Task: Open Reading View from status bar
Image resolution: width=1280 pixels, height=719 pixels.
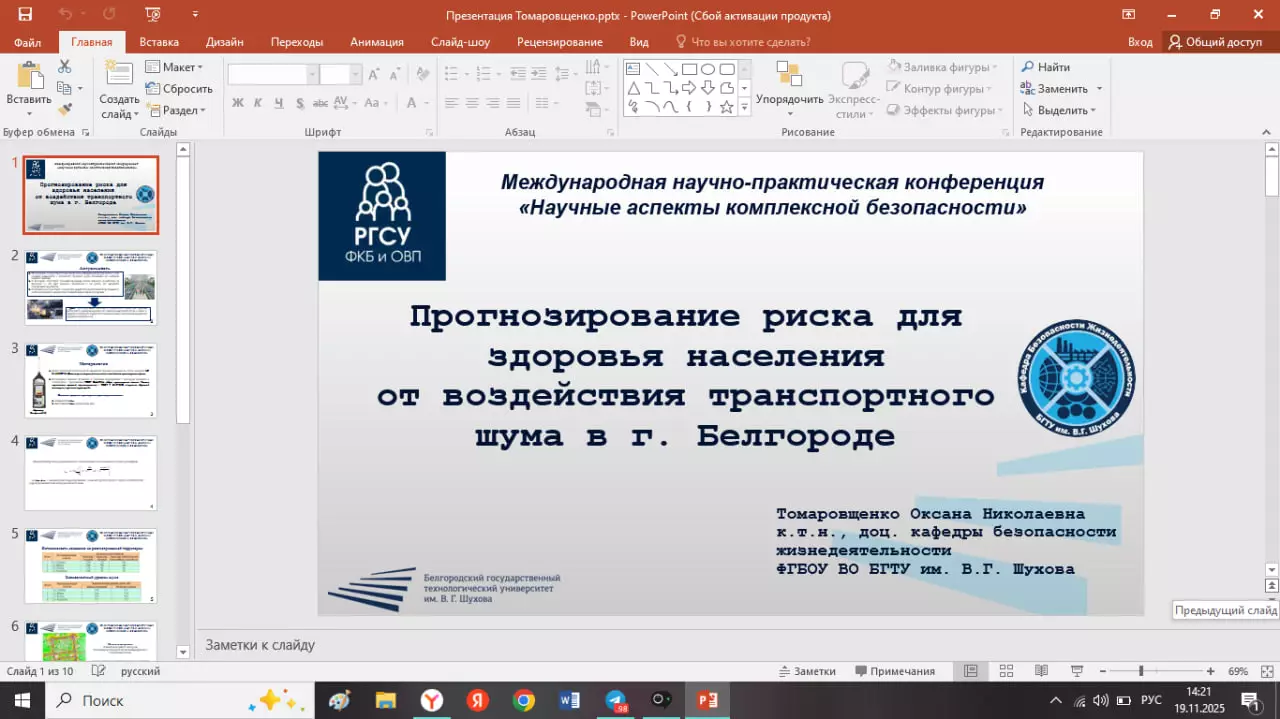Action: (1041, 671)
